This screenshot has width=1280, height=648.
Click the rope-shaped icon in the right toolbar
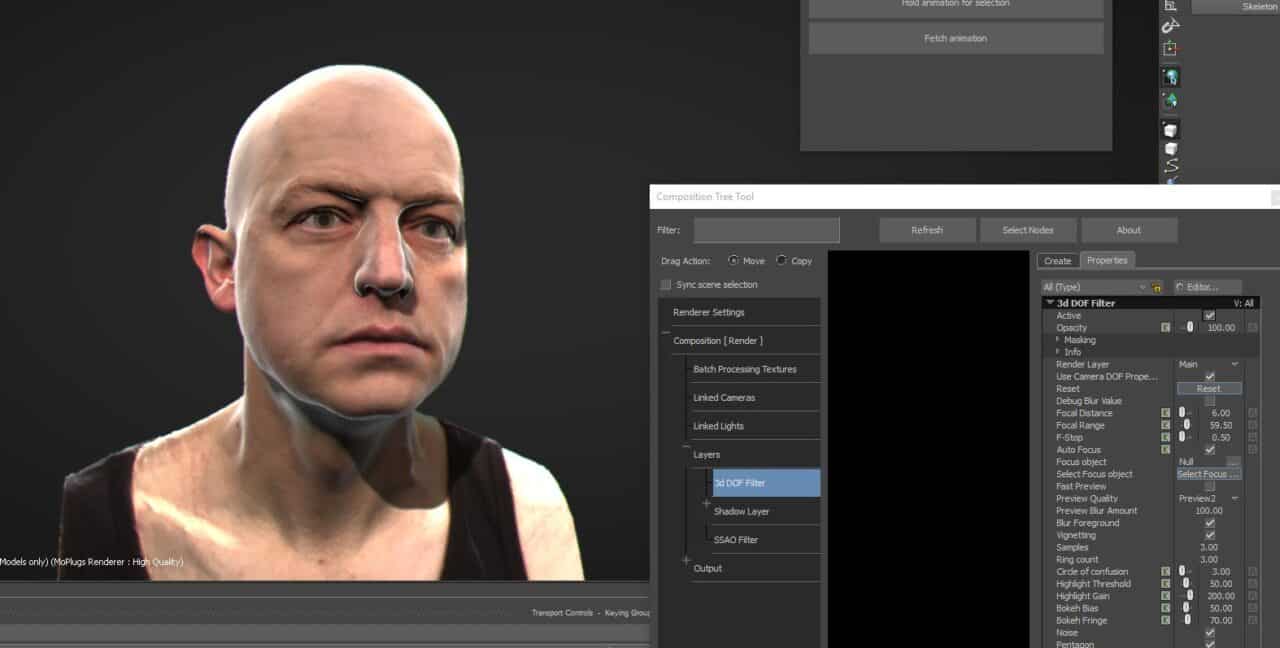click(1170, 26)
